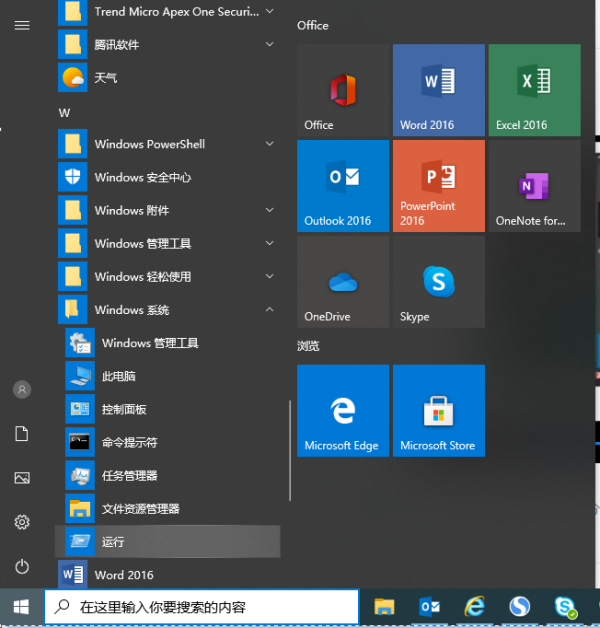Open 命令提示符 command prompt
Screen dimensions: 600x628
(x=168, y=442)
